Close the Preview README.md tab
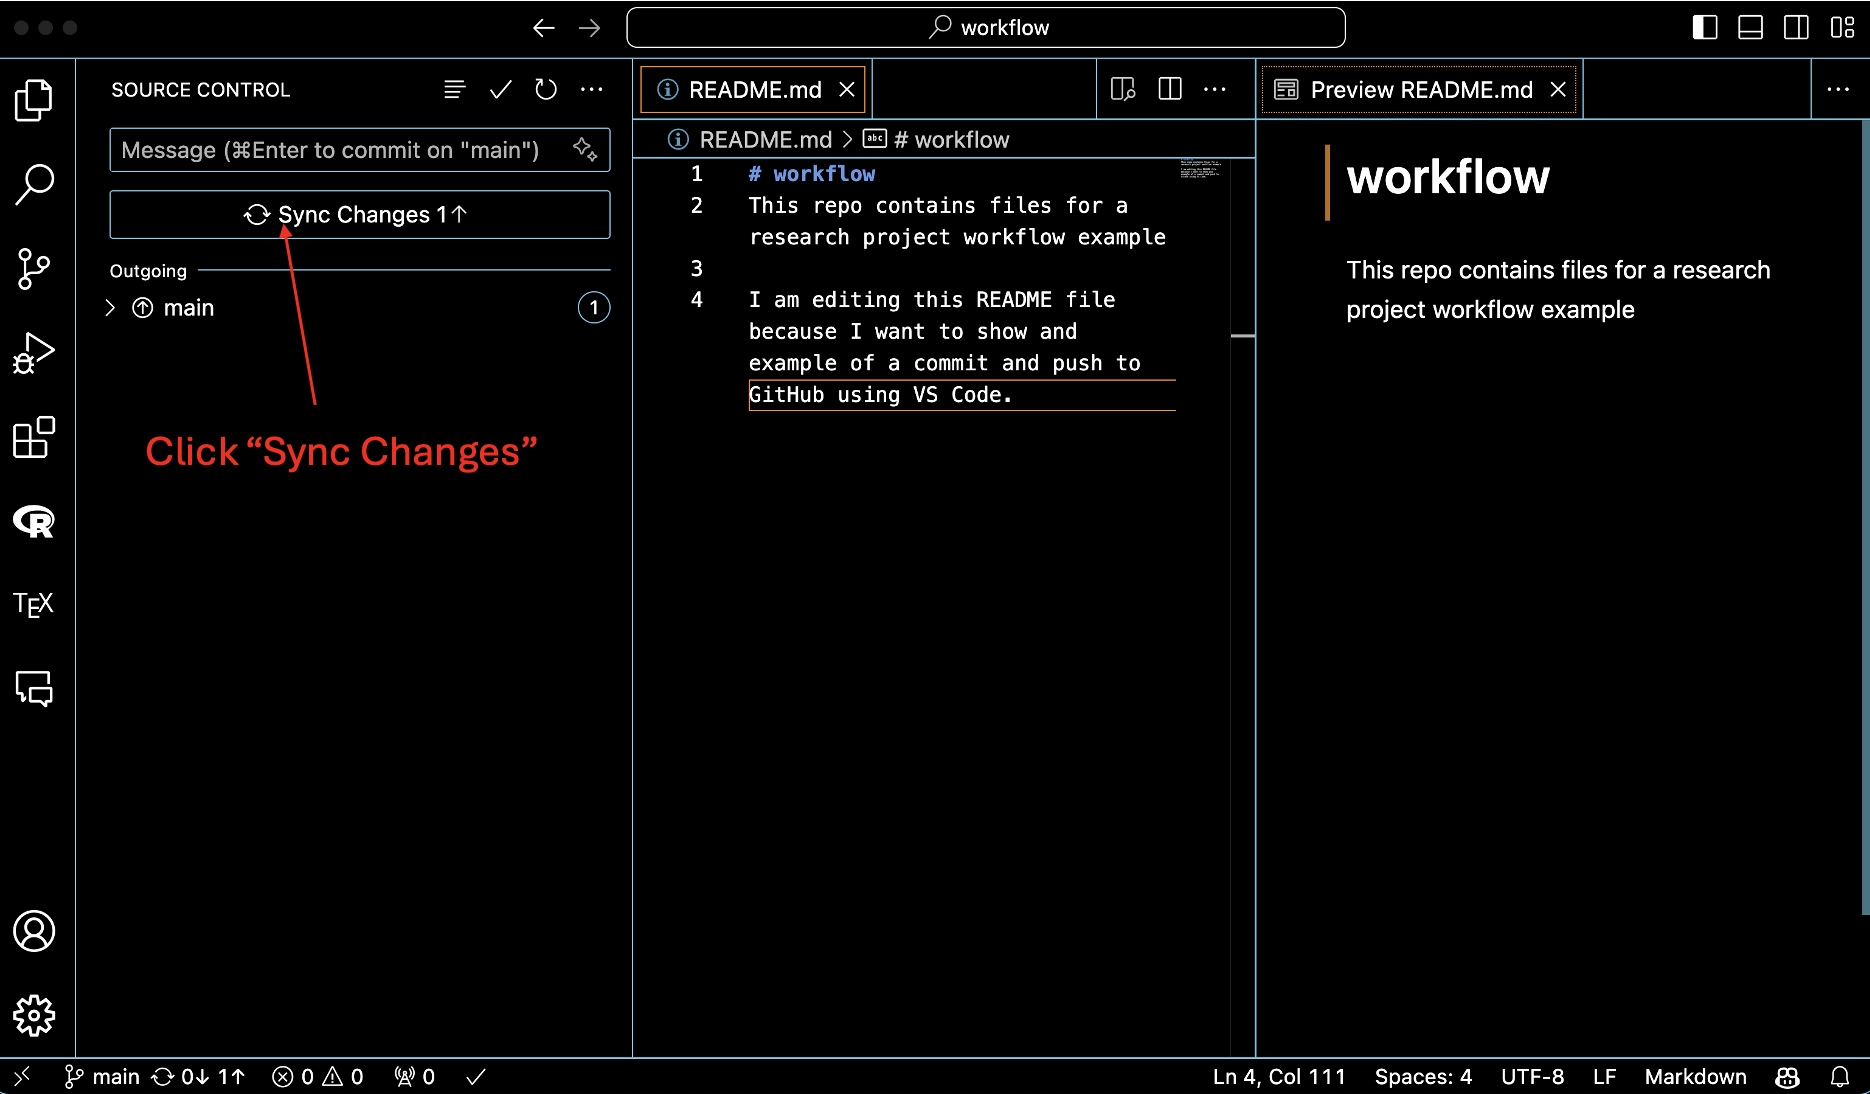 click(1558, 90)
